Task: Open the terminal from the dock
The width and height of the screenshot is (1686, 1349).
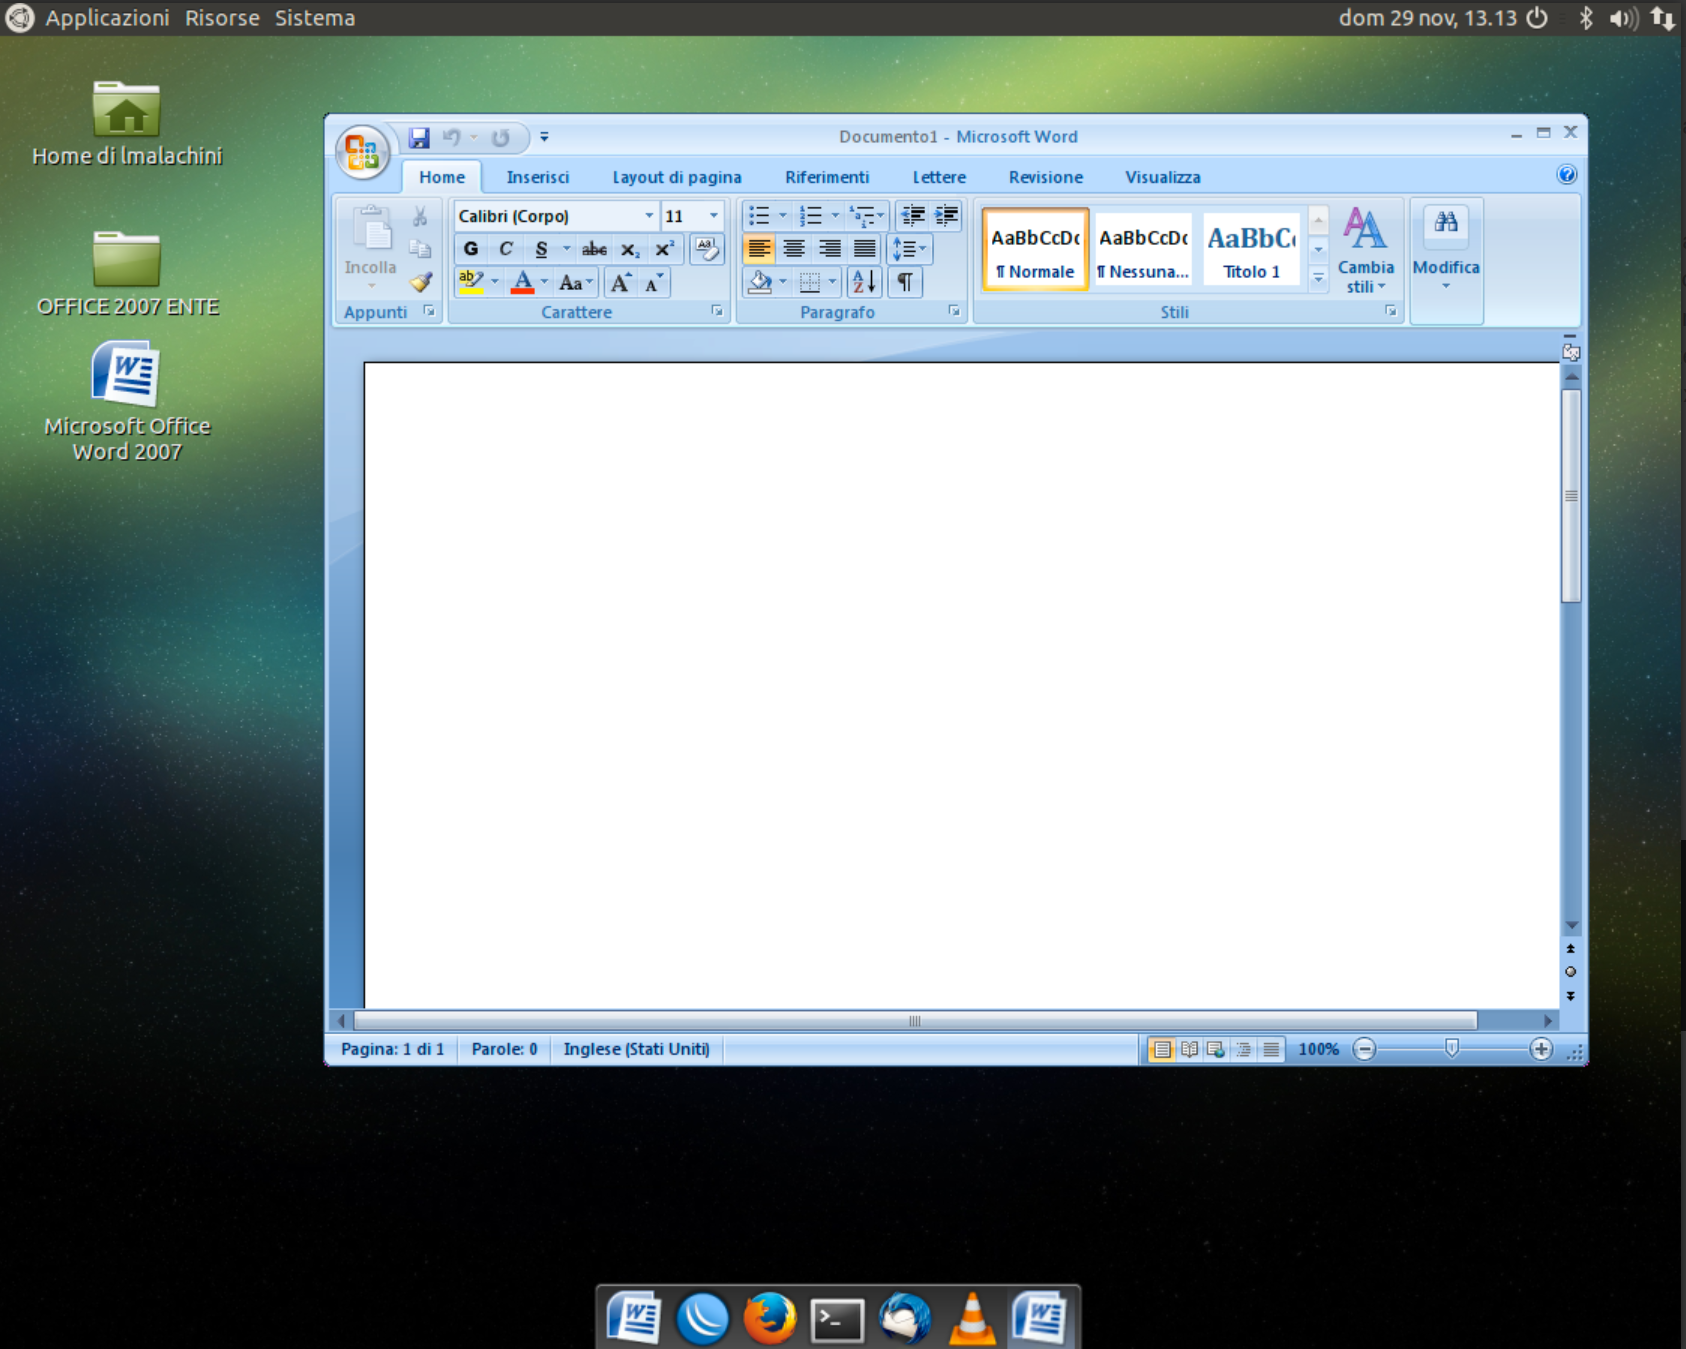Action: pyautogui.click(x=837, y=1320)
